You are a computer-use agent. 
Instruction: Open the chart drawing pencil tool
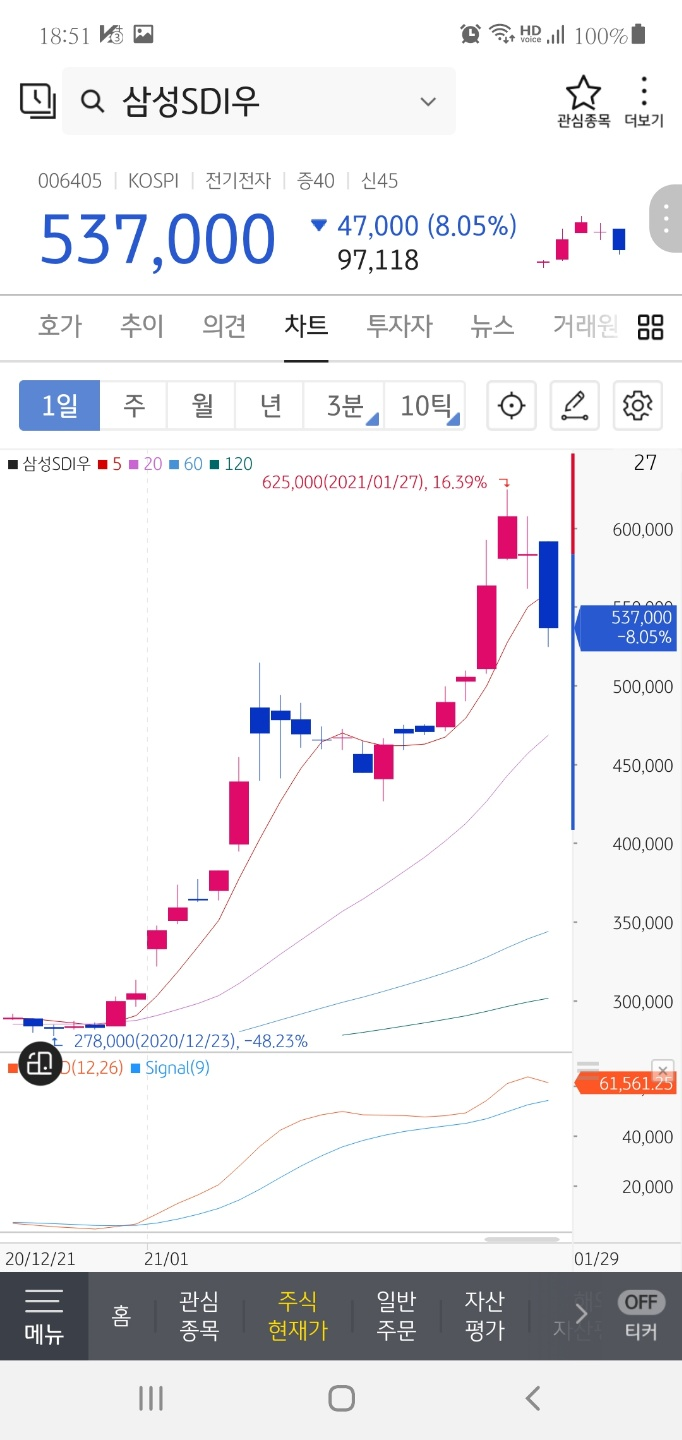(576, 406)
